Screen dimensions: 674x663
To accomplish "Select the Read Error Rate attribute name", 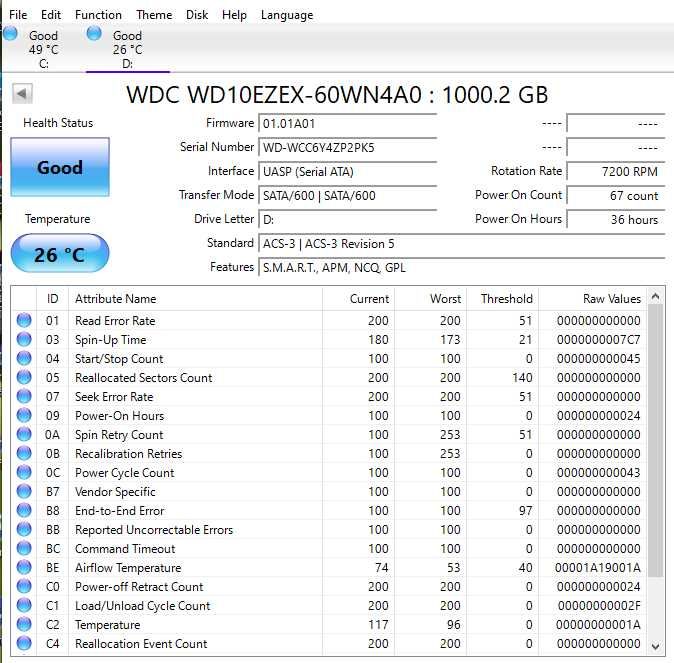I will coord(115,321).
